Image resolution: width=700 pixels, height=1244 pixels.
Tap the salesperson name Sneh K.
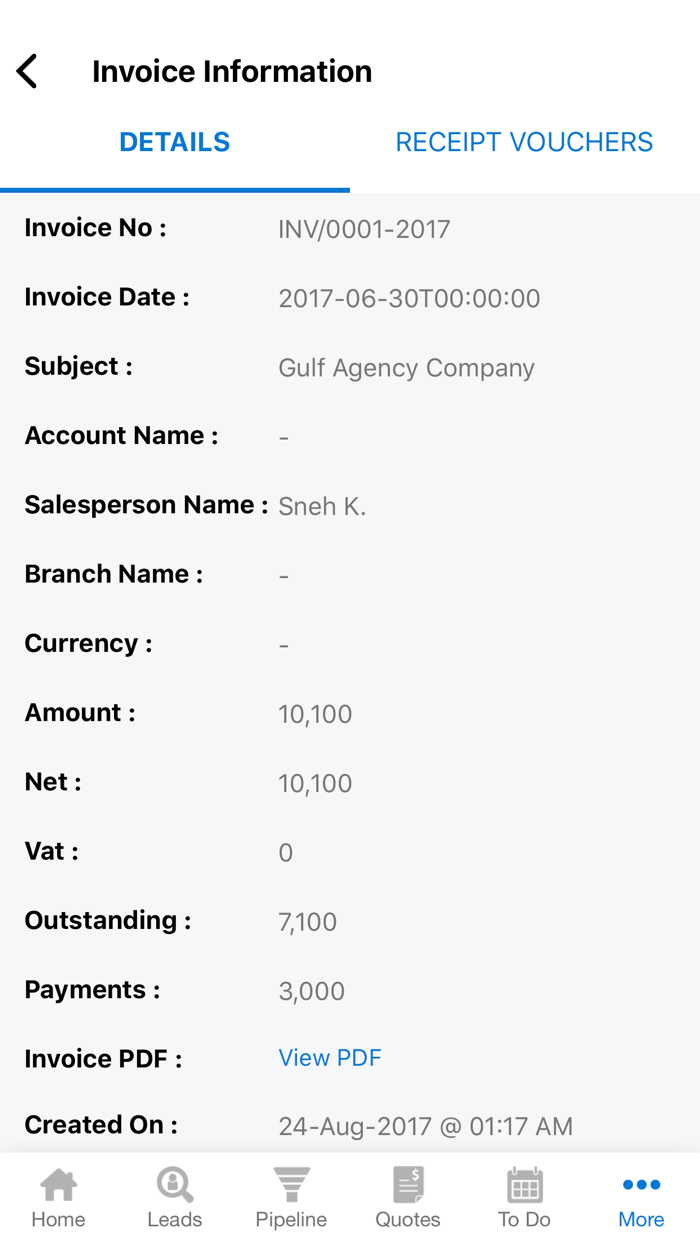pyautogui.click(x=322, y=506)
